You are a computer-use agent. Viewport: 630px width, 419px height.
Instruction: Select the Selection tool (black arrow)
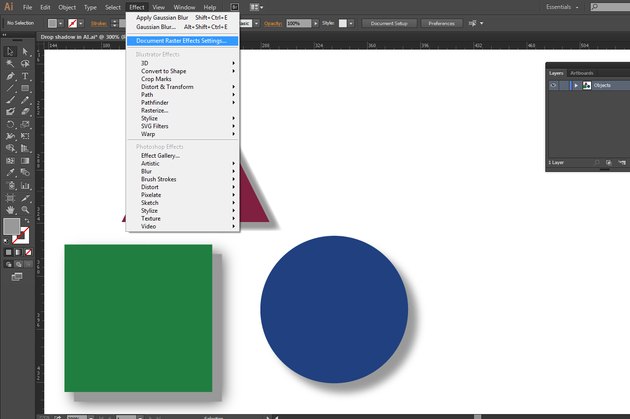pos(10,51)
